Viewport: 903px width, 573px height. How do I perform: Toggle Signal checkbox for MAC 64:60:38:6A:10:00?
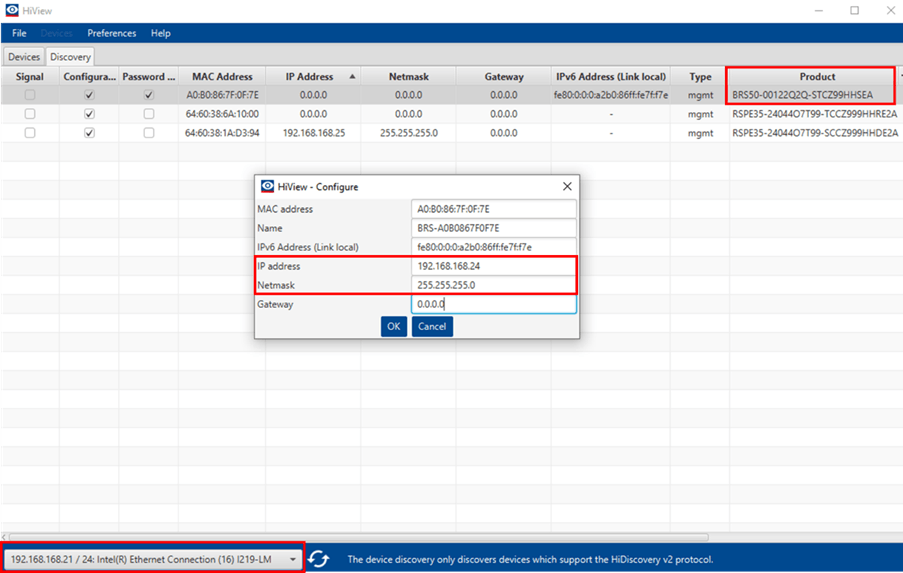(x=30, y=114)
